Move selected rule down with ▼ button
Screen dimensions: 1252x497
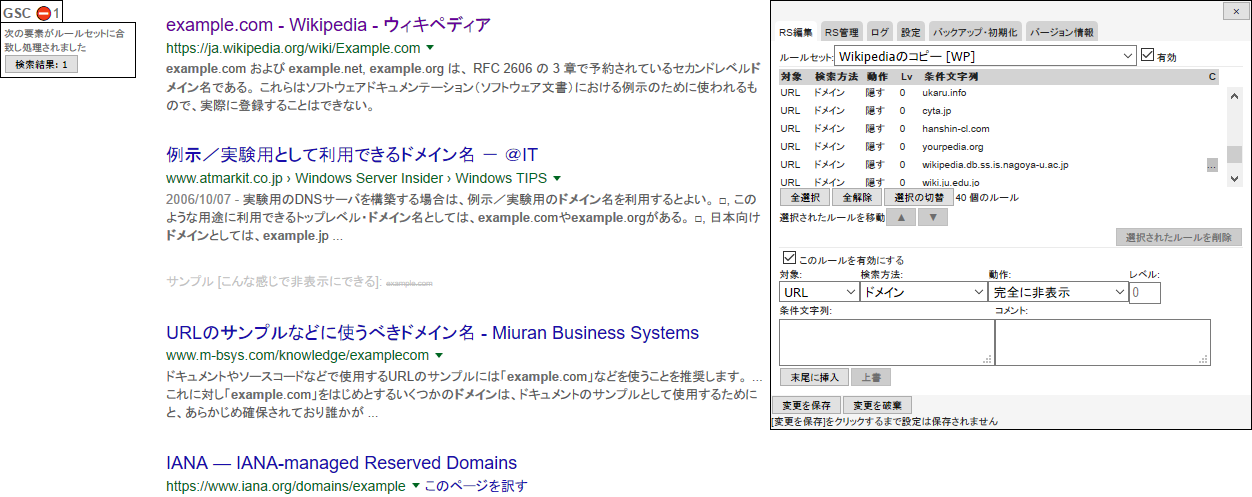coord(932,217)
